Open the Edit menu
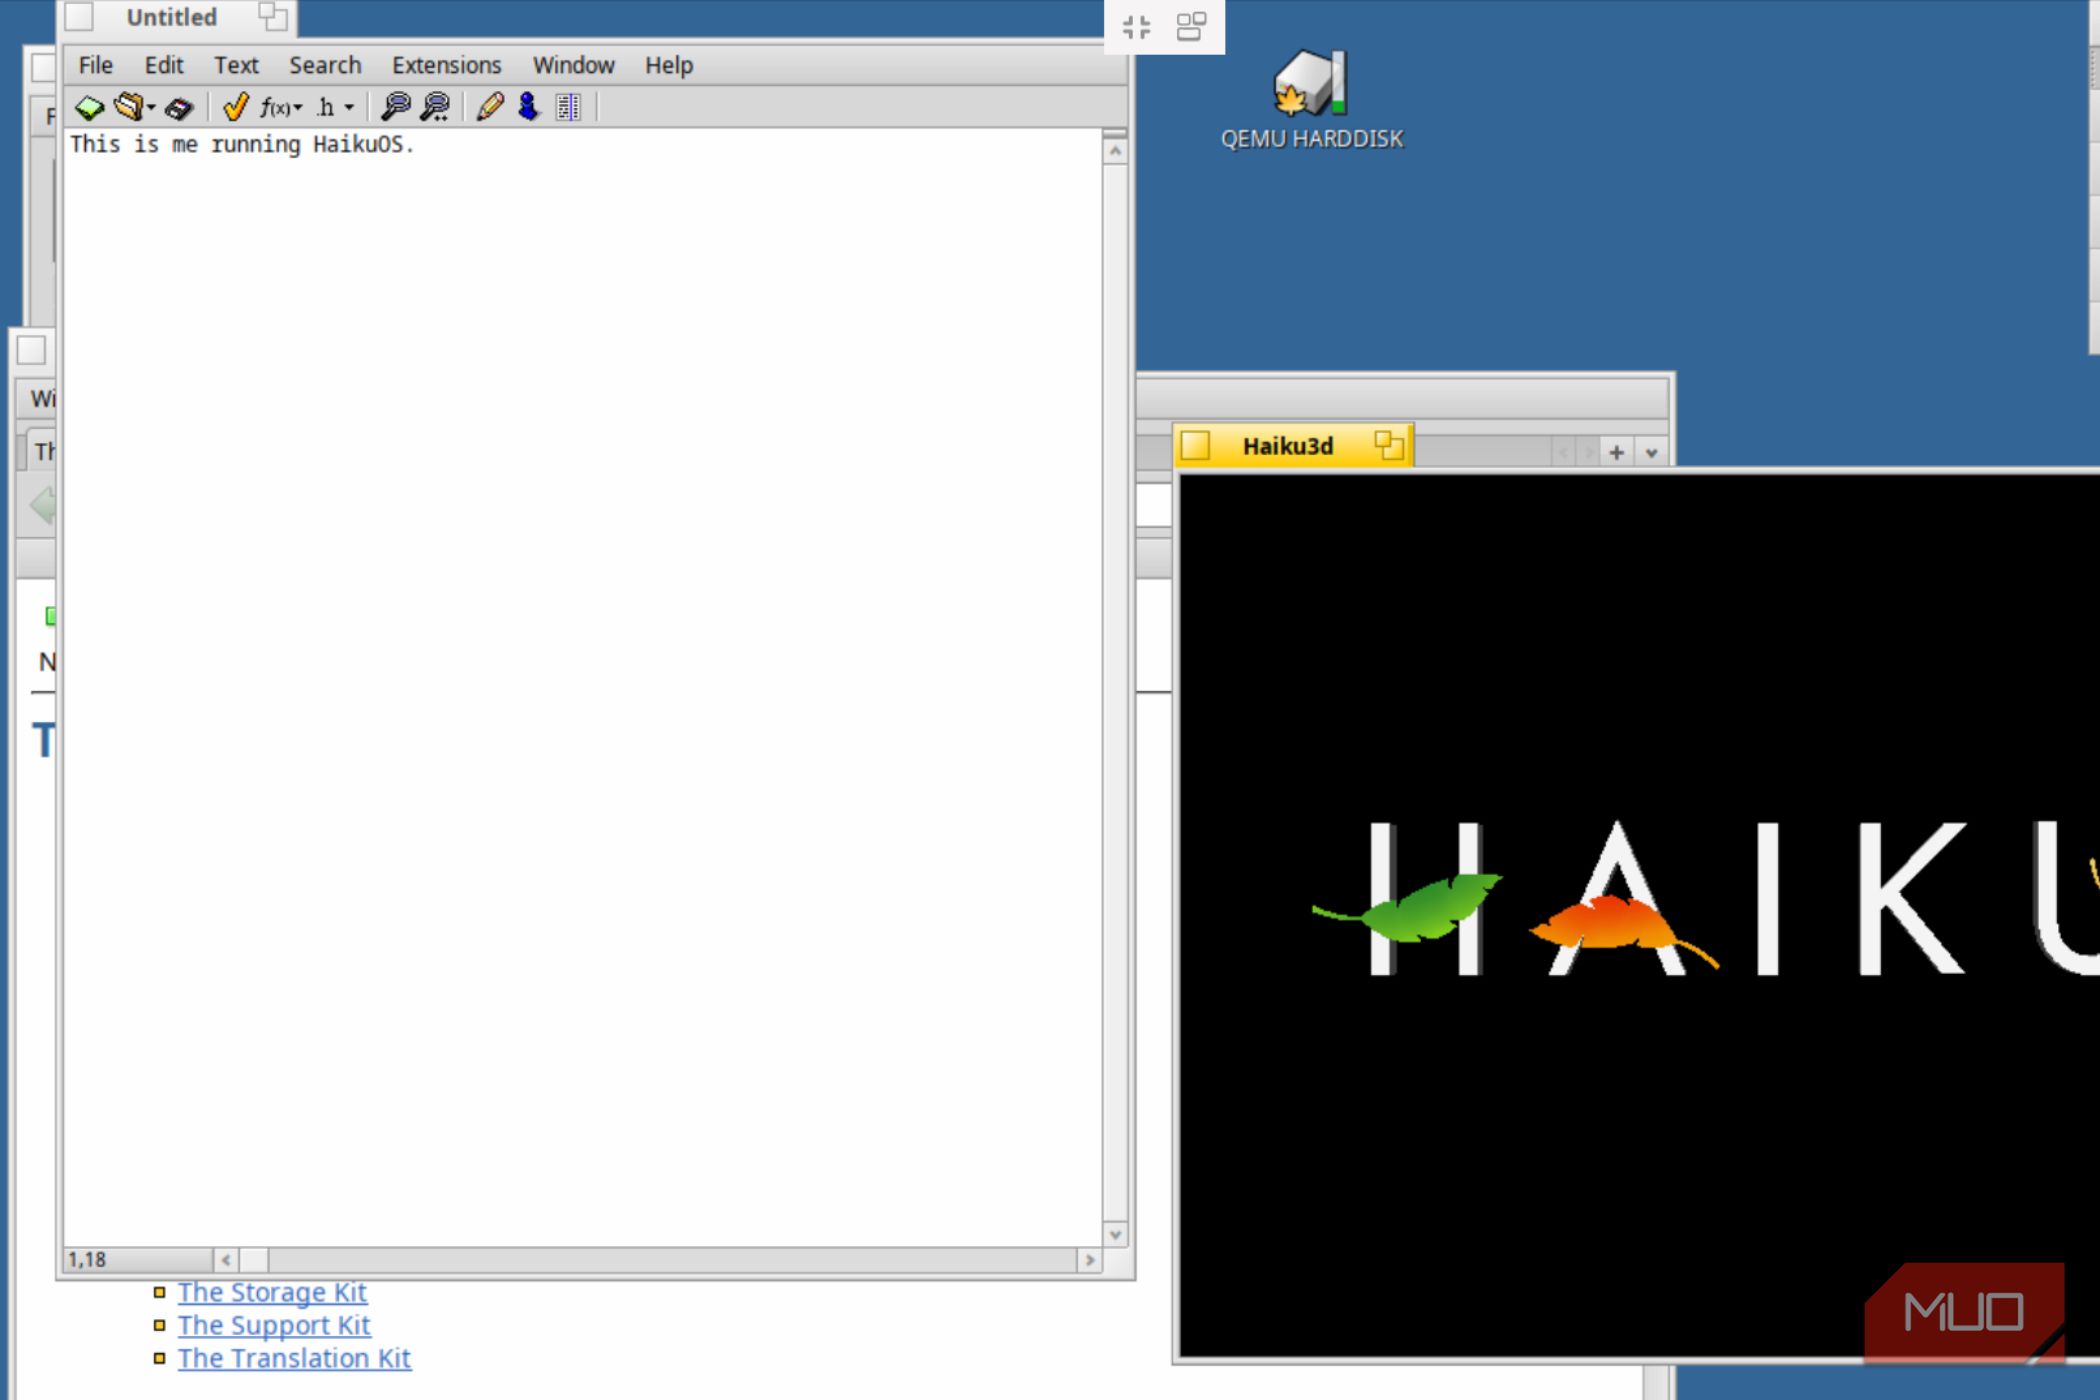Screen dimensions: 2100x1400 [164, 65]
